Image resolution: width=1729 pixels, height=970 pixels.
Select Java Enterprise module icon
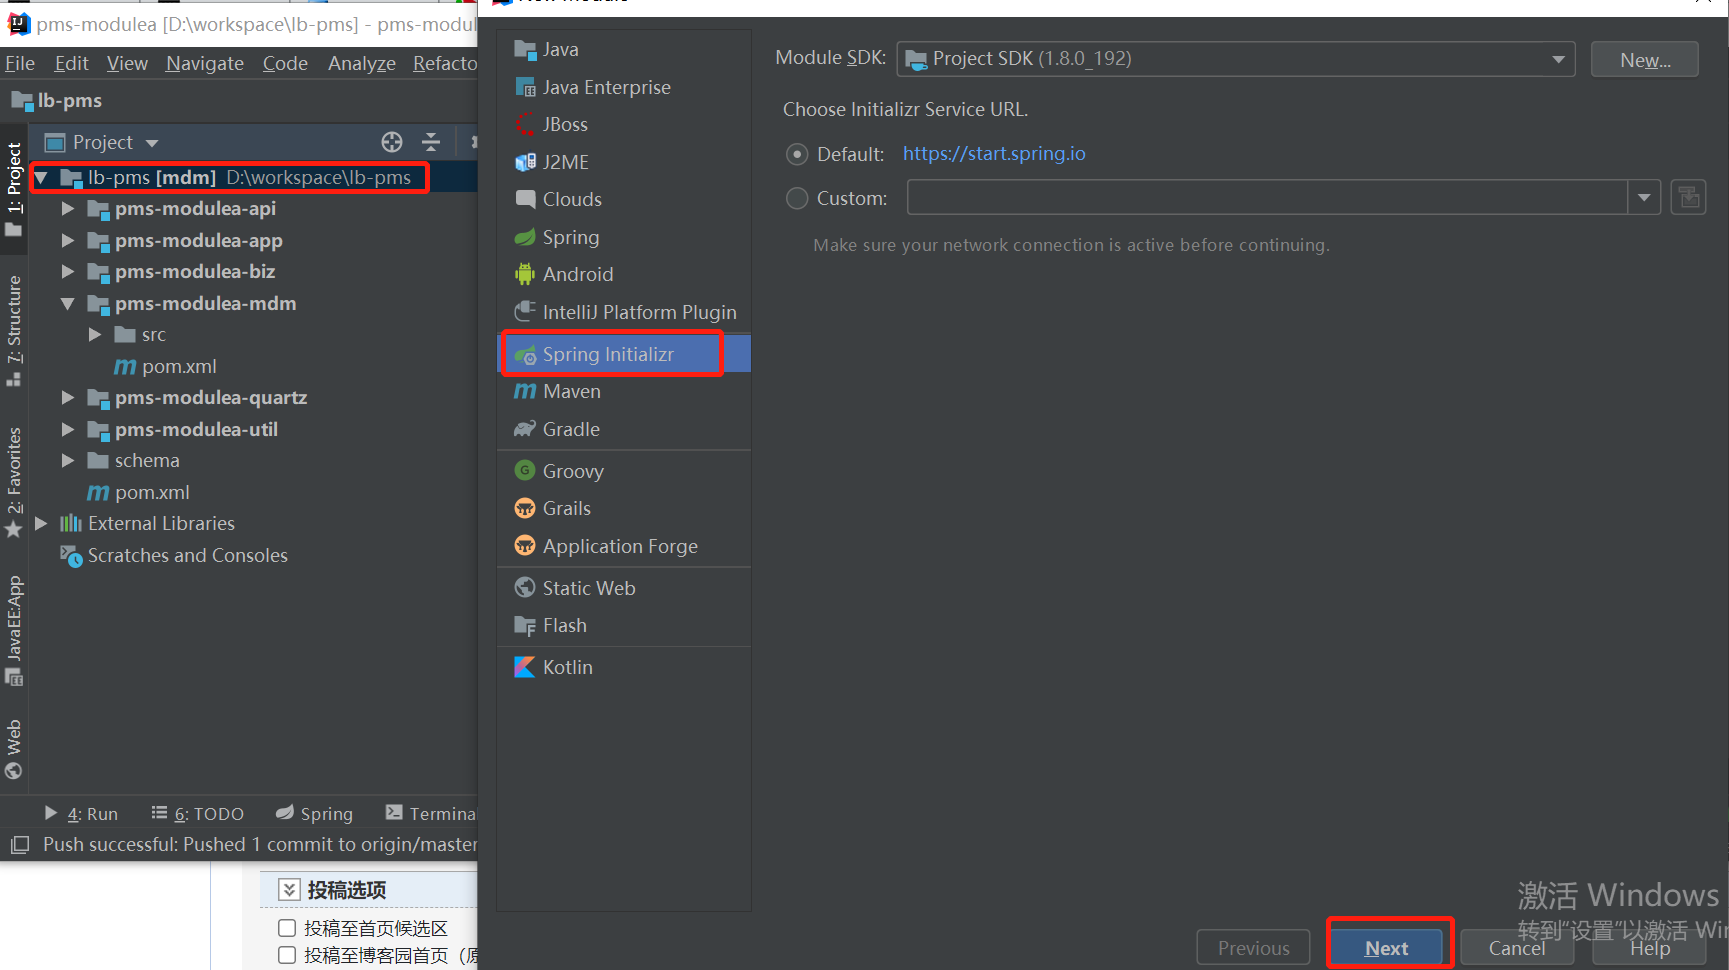pyautogui.click(x=525, y=87)
